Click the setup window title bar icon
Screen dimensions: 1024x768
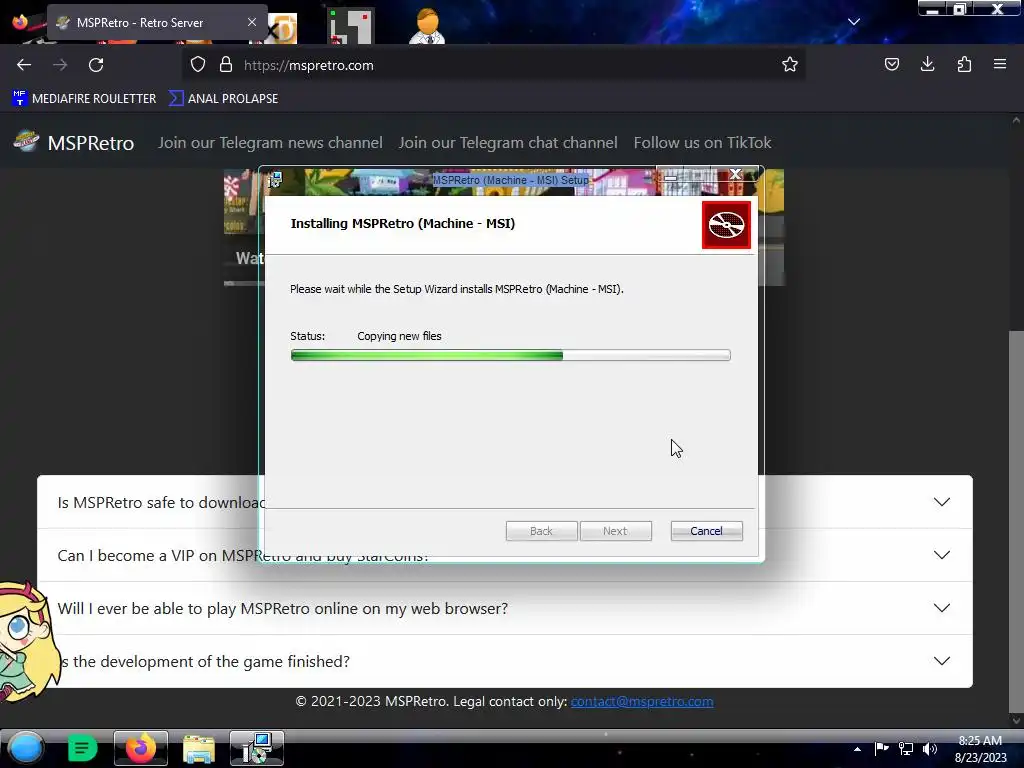pos(275,180)
